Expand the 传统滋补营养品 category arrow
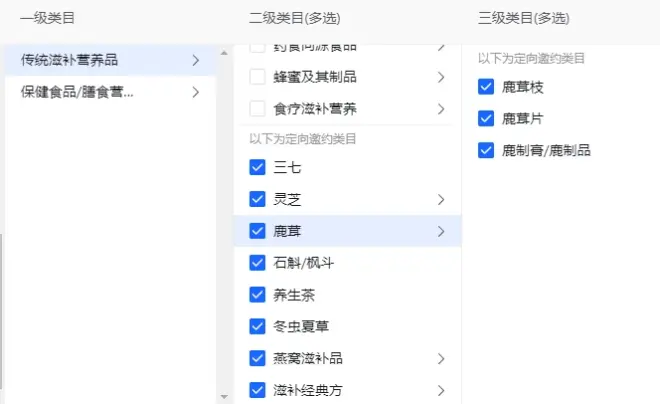 [x=195, y=60]
